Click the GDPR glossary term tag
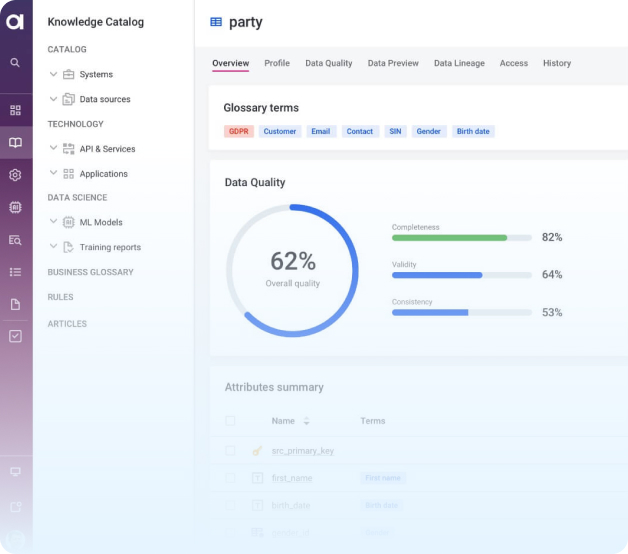This screenshot has height=554, width=628. (238, 131)
